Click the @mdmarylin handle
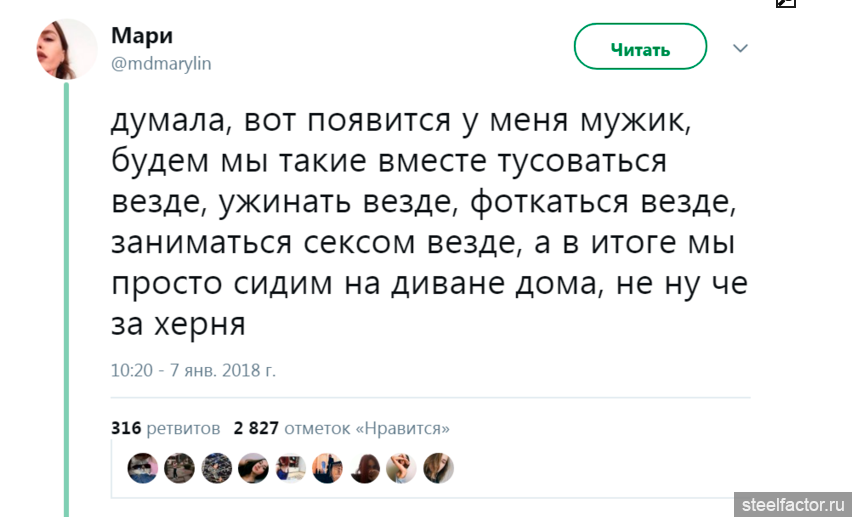 [x=160, y=63]
